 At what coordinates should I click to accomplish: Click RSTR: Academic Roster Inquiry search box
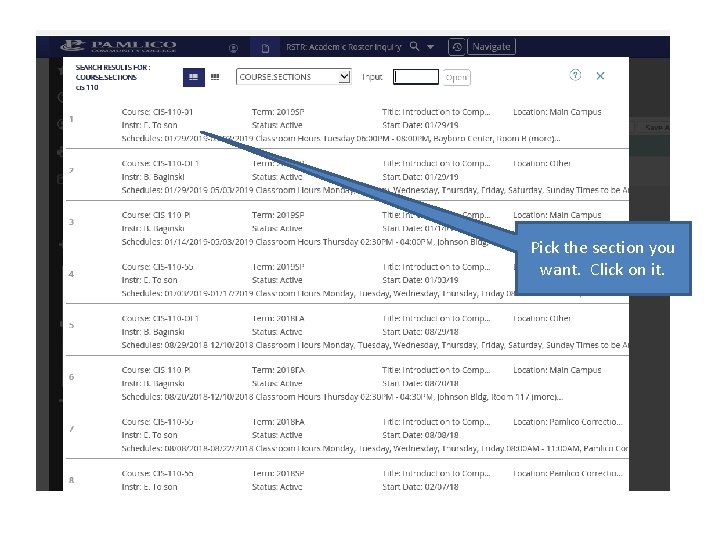pos(343,47)
